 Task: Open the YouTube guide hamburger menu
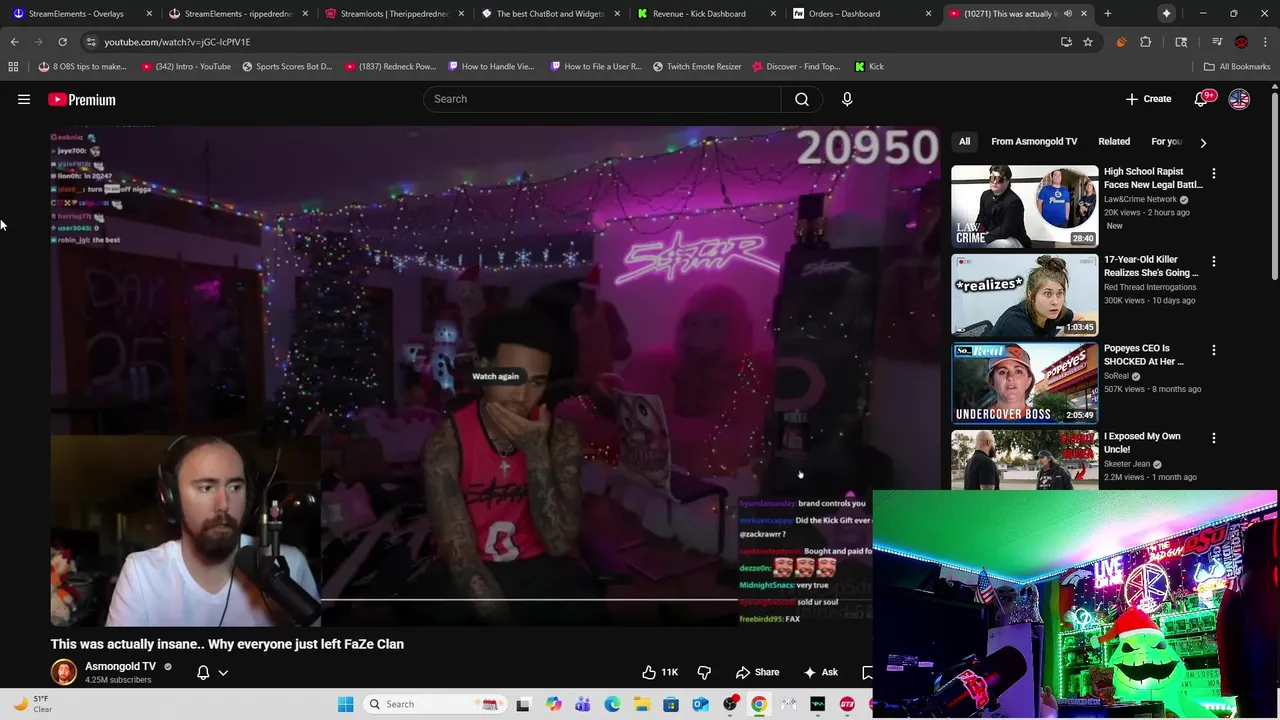(x=24, y=99)
